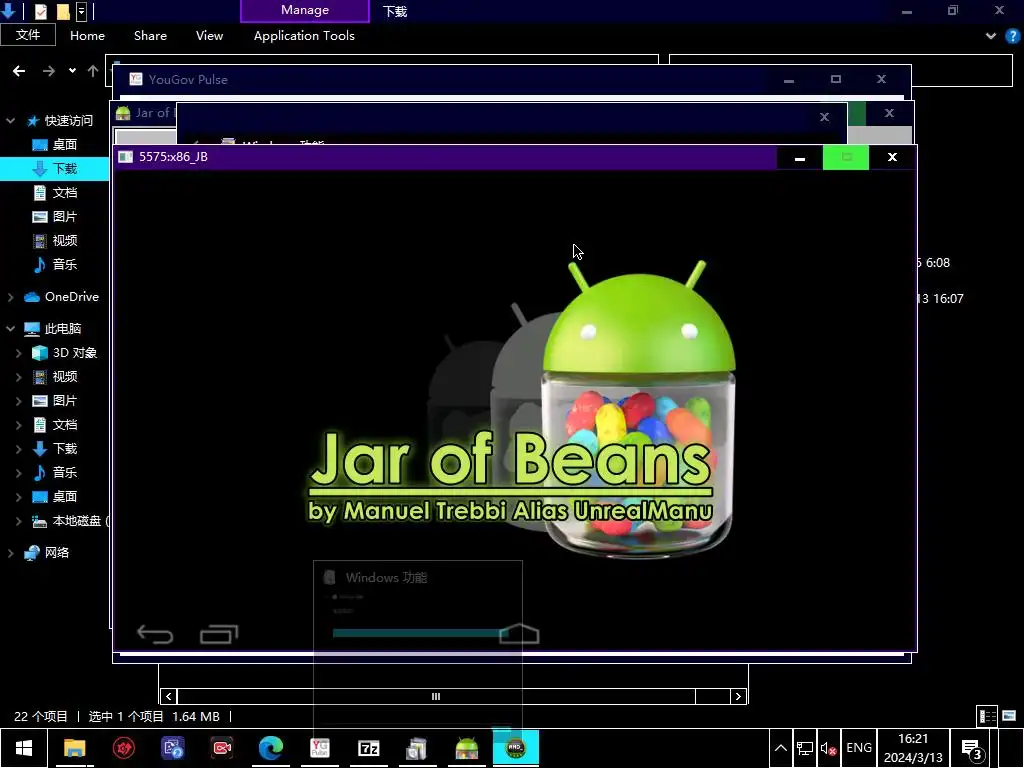Image resolution: width=1024 pixels, height=768 pixels.
Task: Open the network tray icon
Action: tap(805, 748)
